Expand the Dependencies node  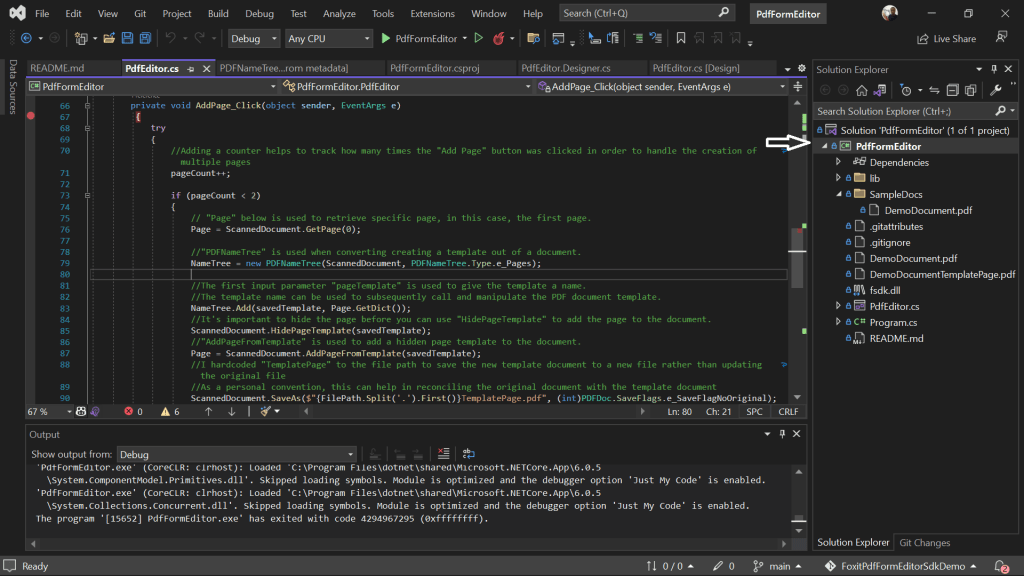point(839,162)
